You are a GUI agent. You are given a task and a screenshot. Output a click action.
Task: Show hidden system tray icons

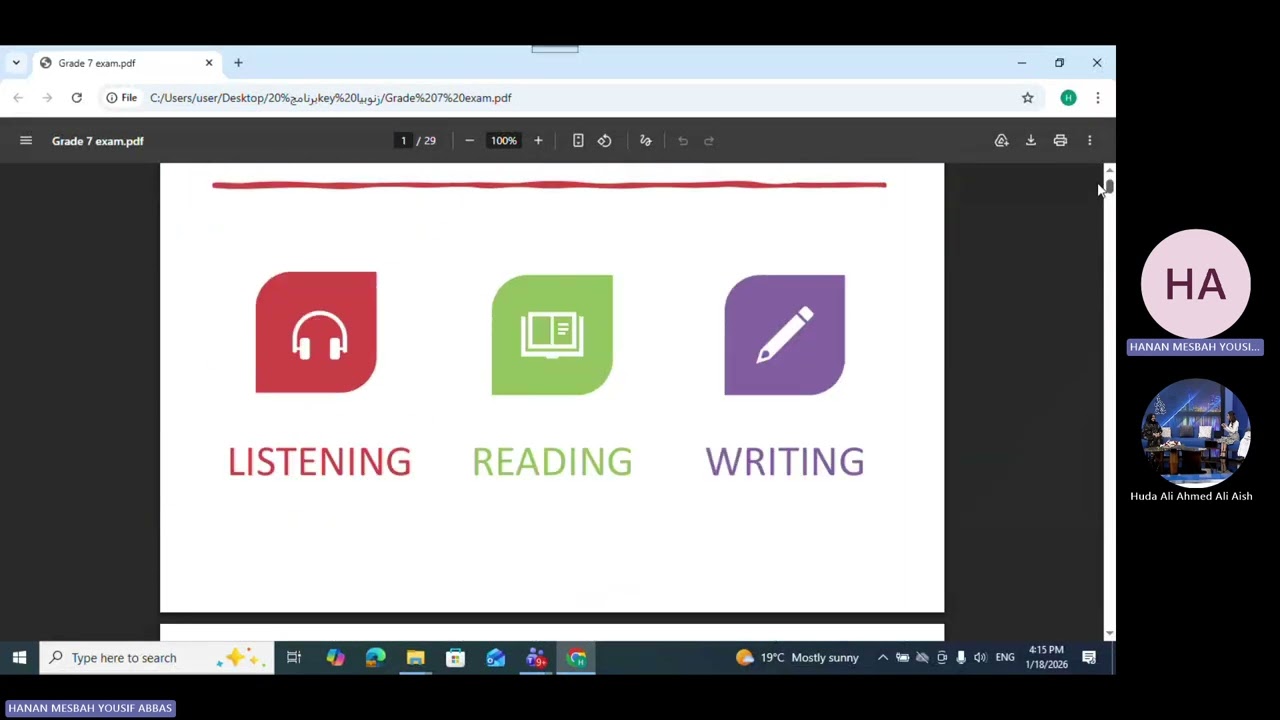tap(883, 658)
